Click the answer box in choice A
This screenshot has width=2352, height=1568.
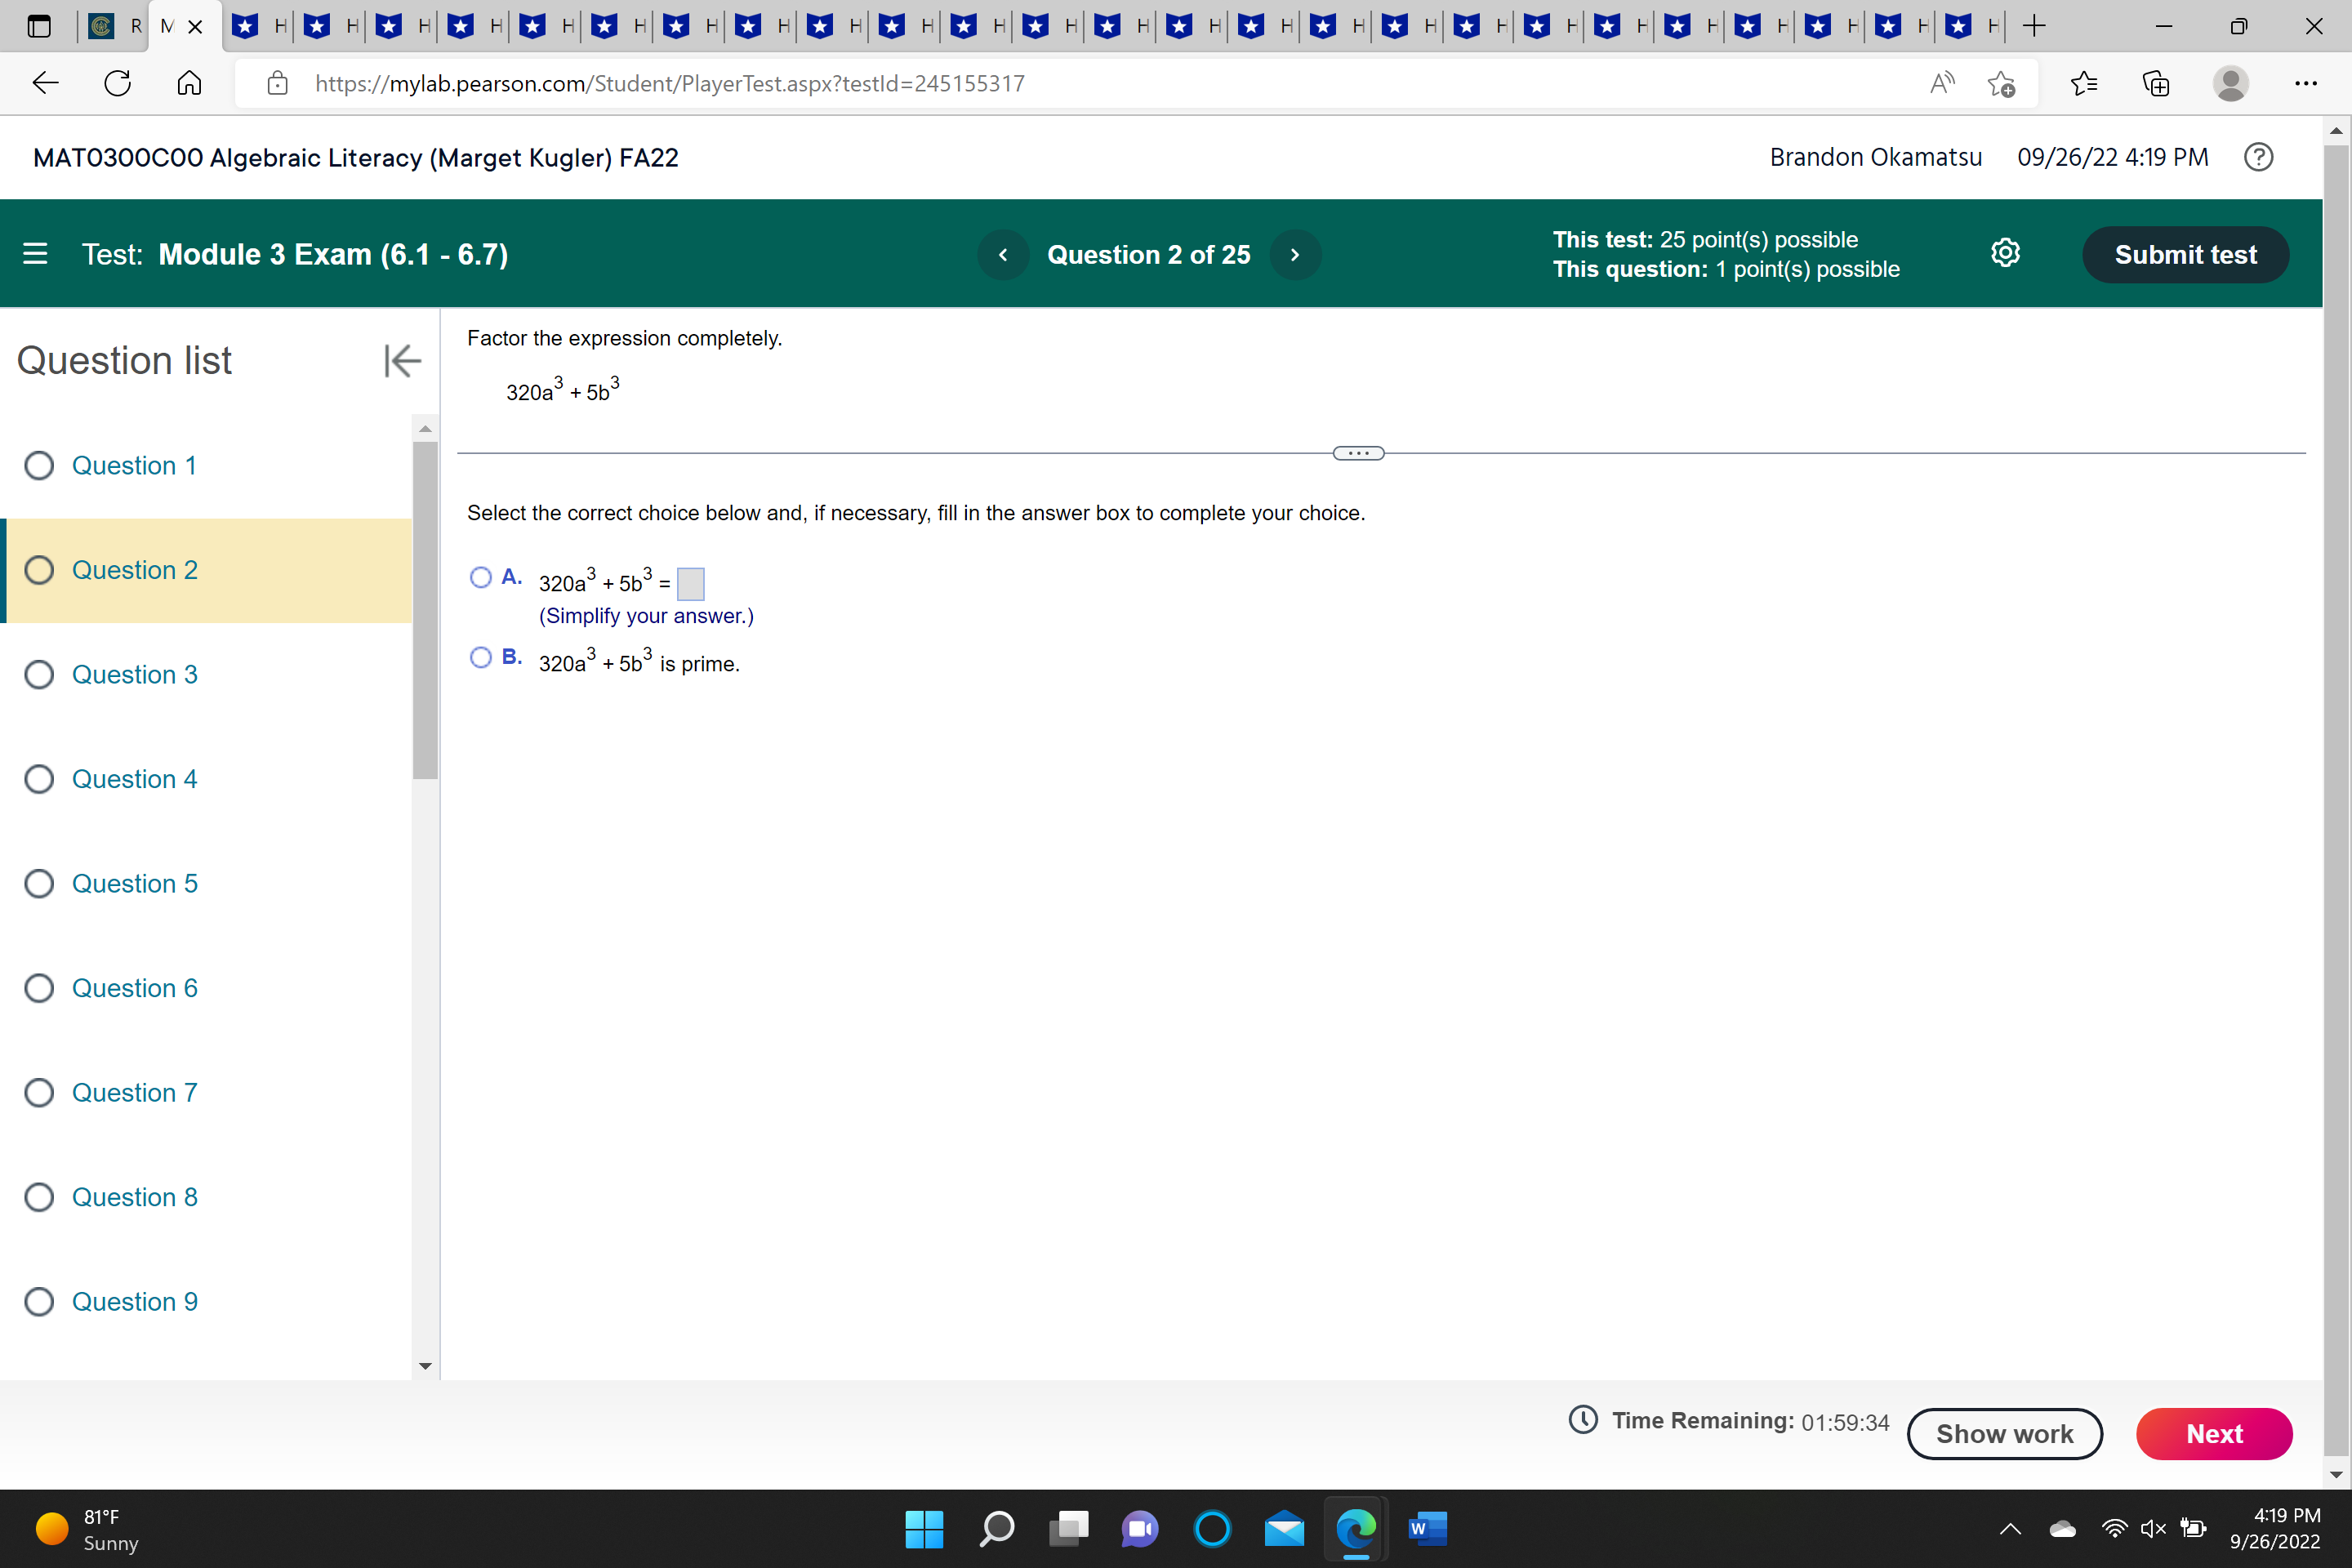coord(691,583)
